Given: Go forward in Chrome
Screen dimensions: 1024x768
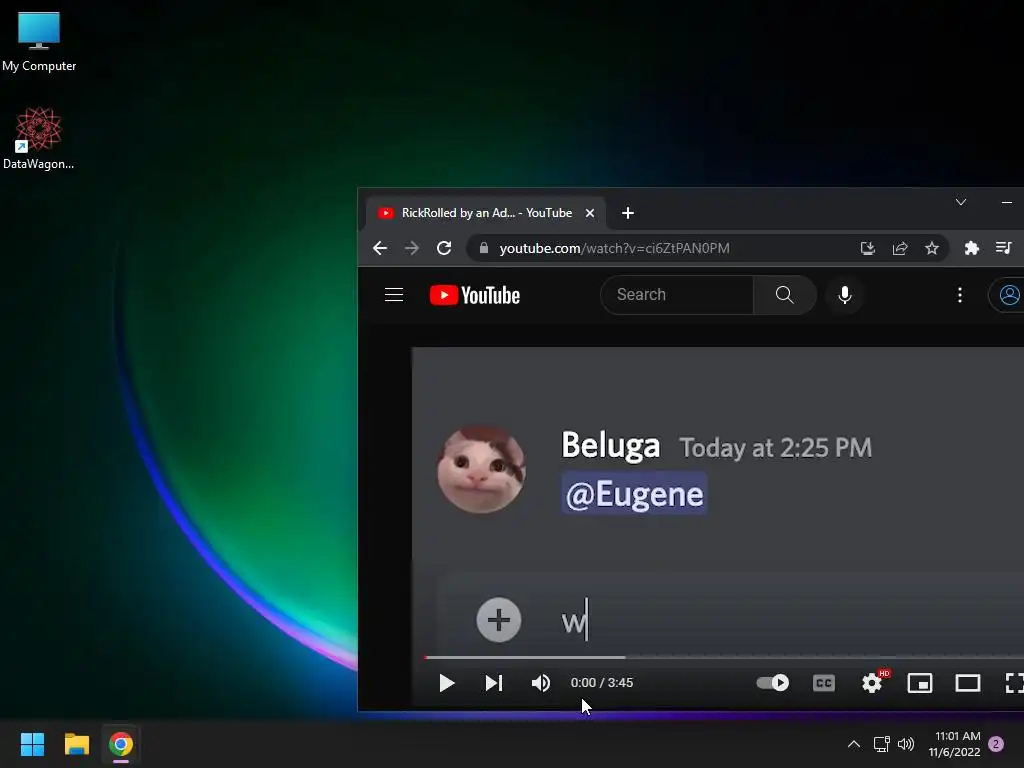Looking at the screenshot, I should tap(411, 248).
